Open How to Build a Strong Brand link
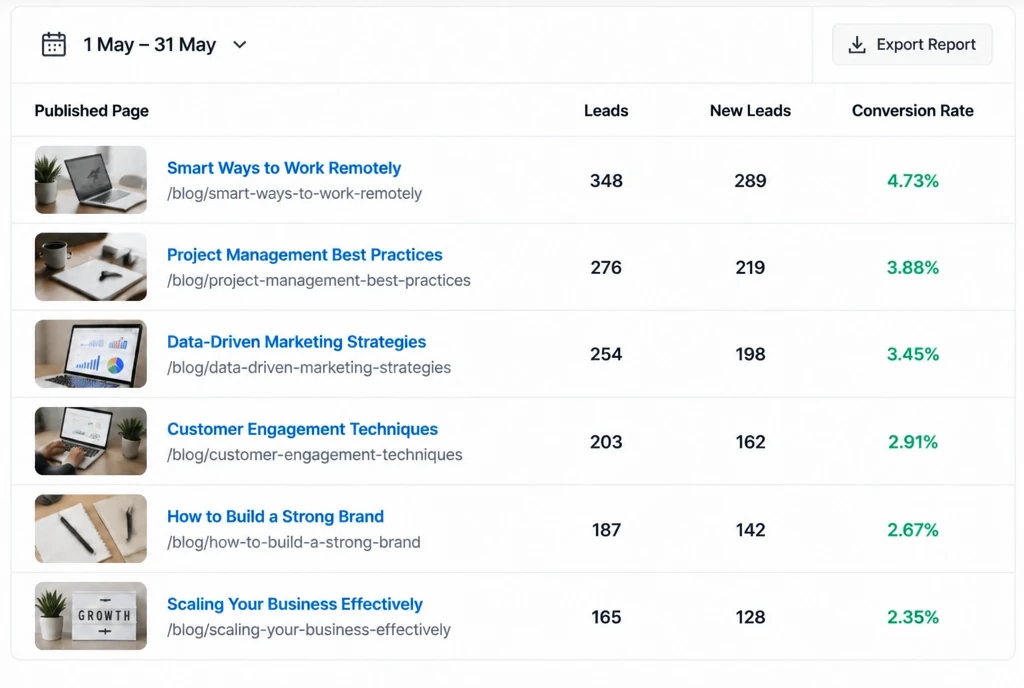The width and height of the screenshot is (1024, 688). coord(276,516)
